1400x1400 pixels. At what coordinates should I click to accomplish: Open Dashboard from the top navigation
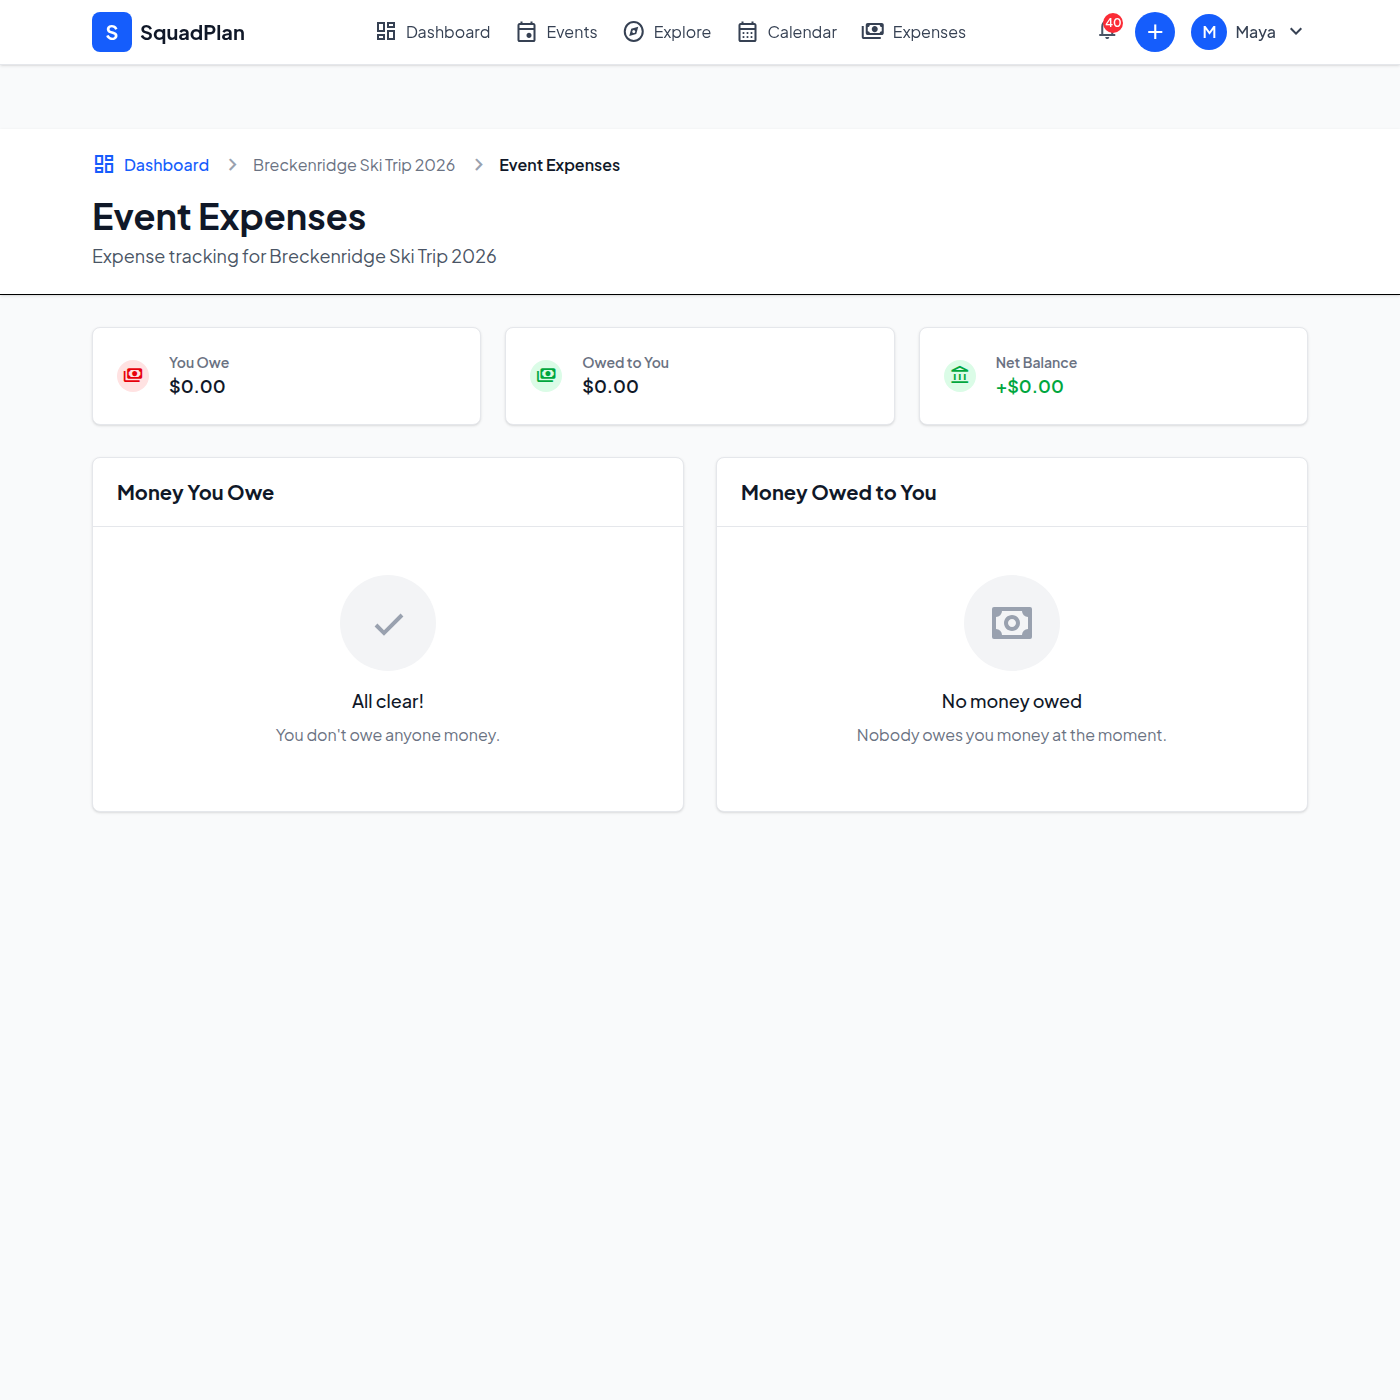tap(433, 32)
